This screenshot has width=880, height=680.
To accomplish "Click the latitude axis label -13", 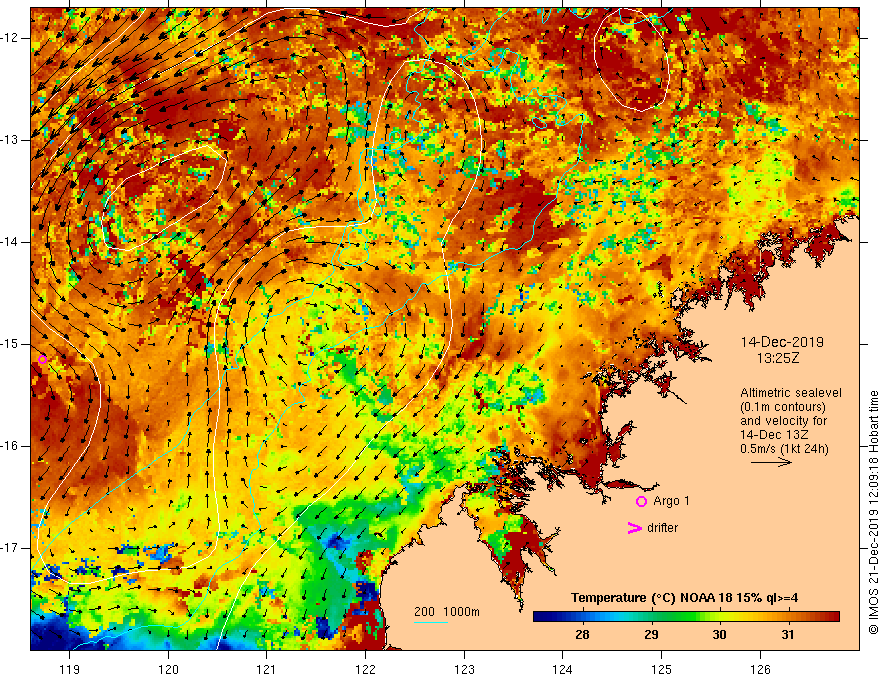I will point(10,140).
